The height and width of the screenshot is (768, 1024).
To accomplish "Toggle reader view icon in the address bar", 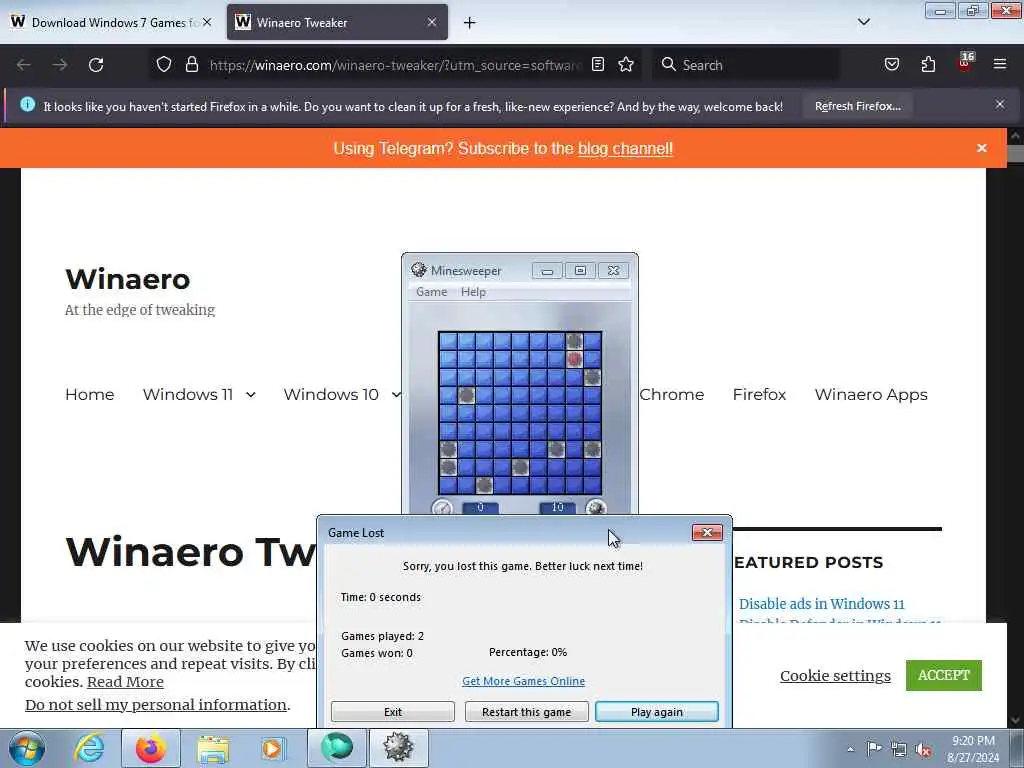I will coord(598,64).
